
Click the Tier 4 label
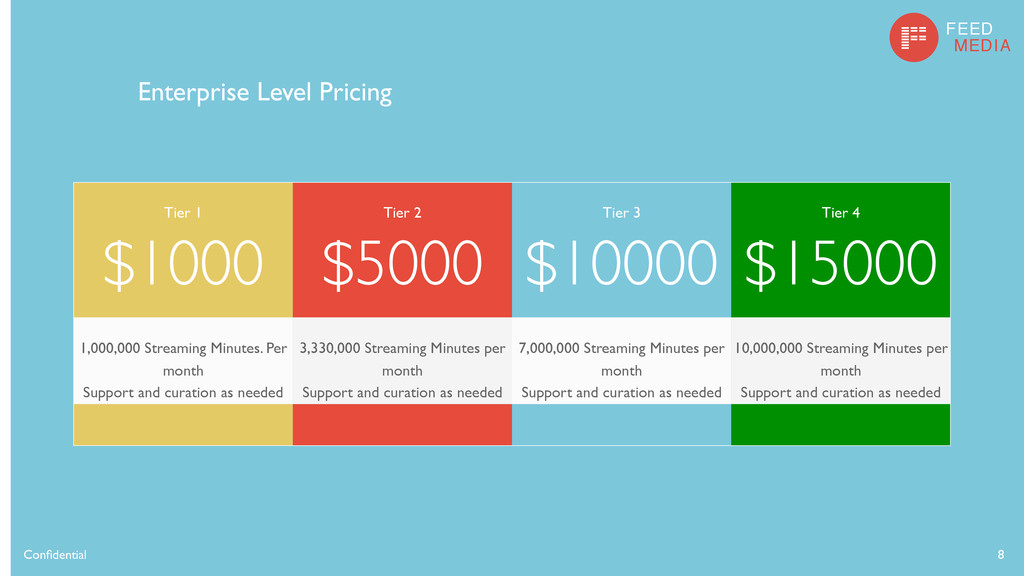[840, 213]
